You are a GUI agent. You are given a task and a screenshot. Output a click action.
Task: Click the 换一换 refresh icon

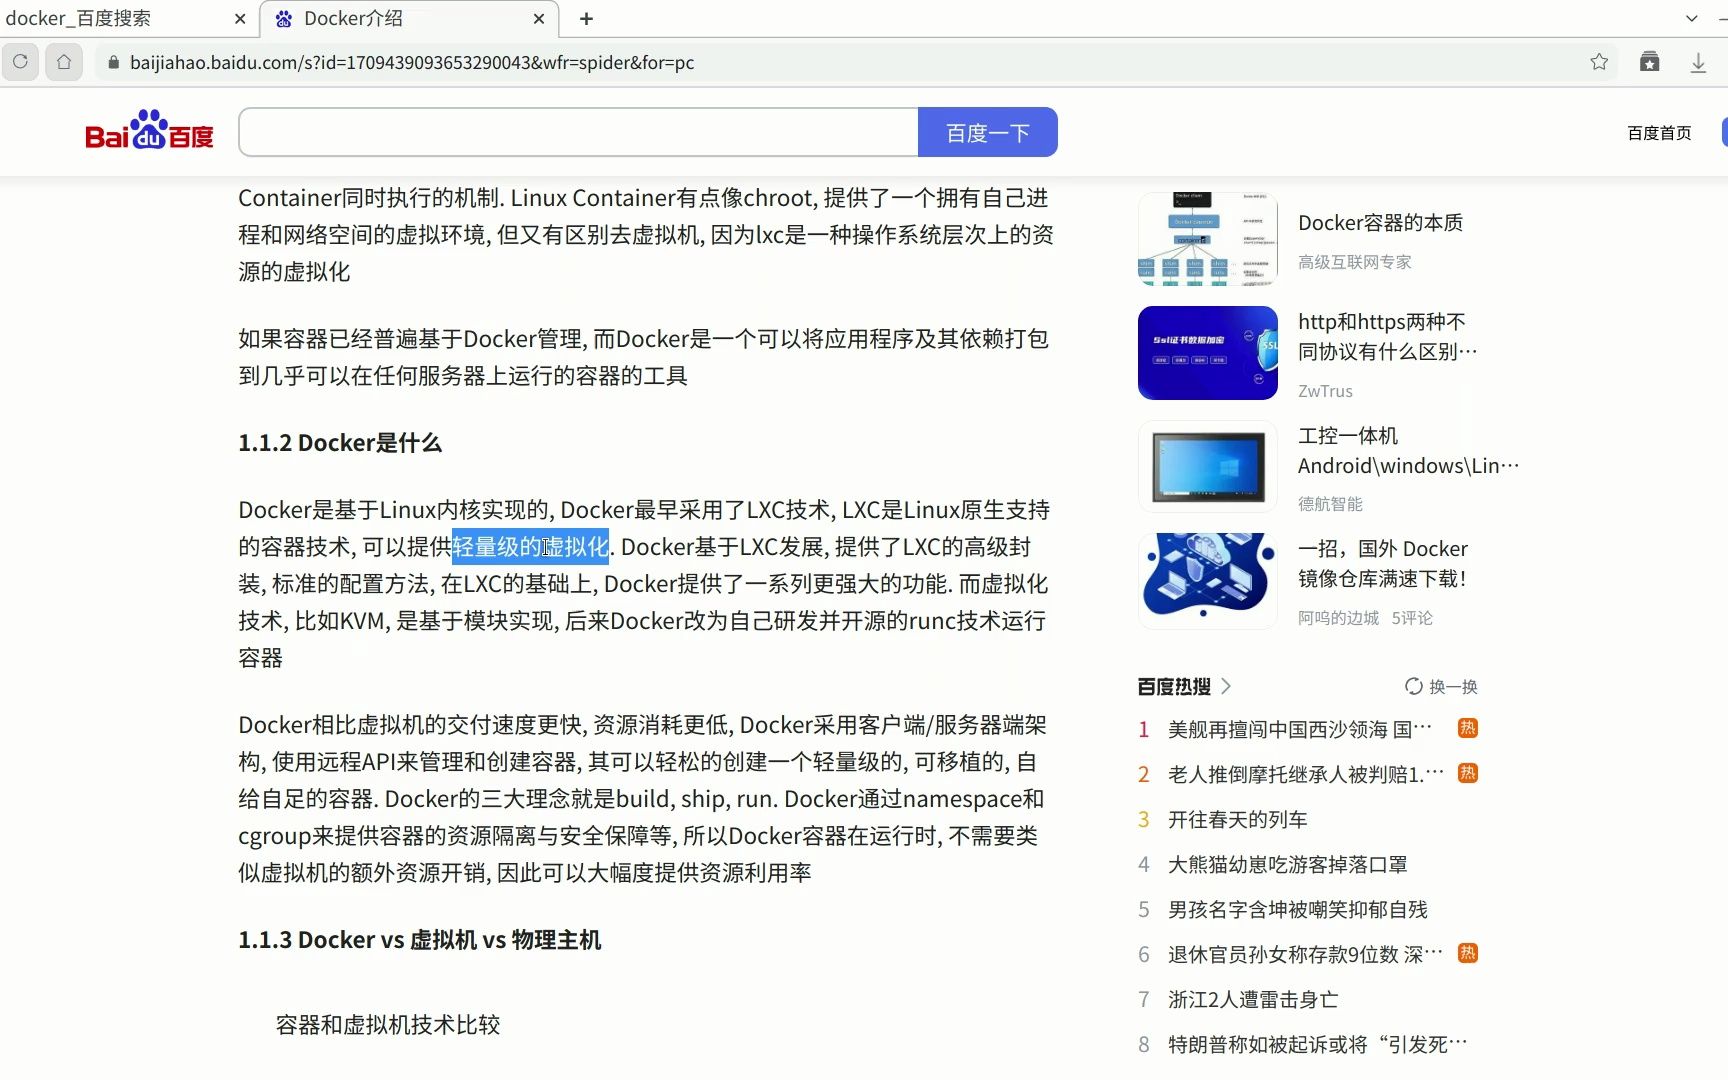coord(1414,686)
